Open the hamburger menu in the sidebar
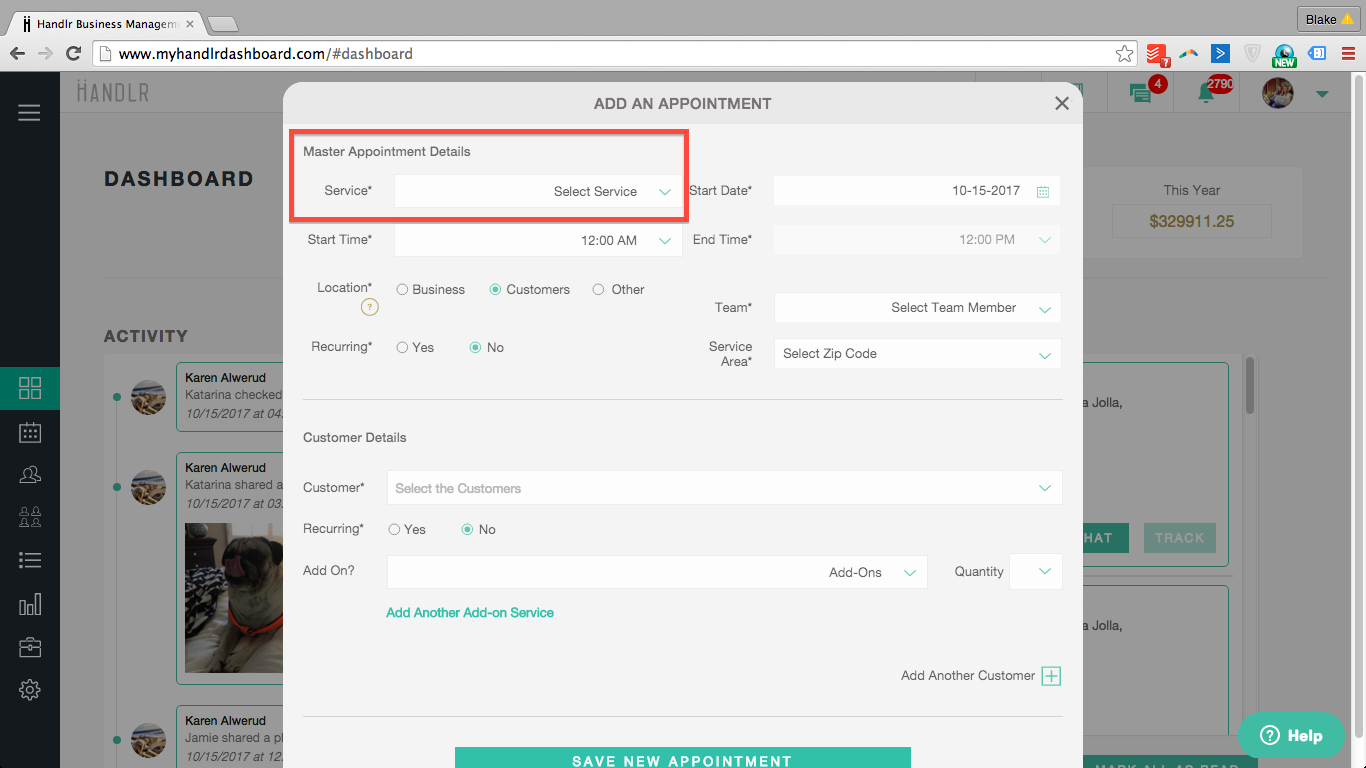 pos(29,113)
